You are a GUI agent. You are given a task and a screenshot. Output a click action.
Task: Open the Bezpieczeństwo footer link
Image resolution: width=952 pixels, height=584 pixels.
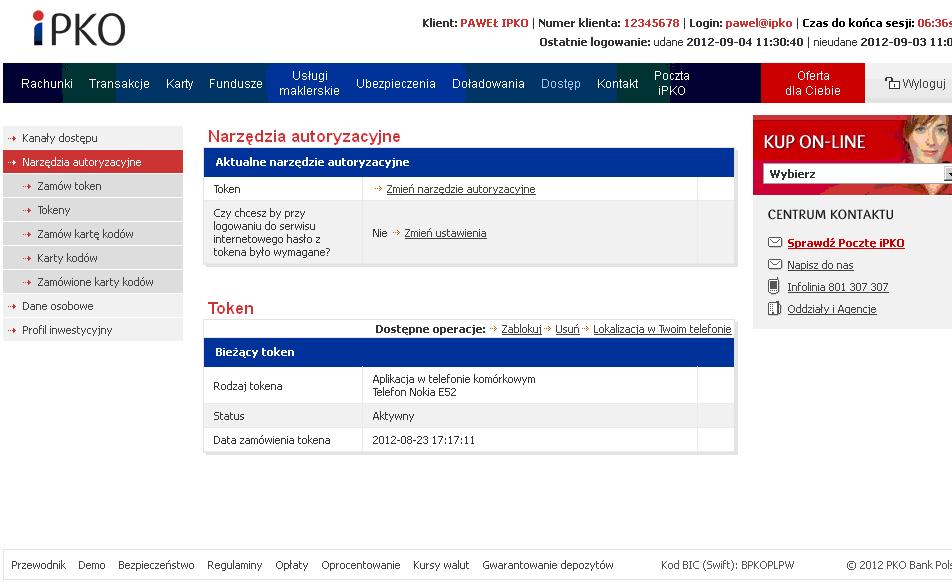(x=156, y=565)
